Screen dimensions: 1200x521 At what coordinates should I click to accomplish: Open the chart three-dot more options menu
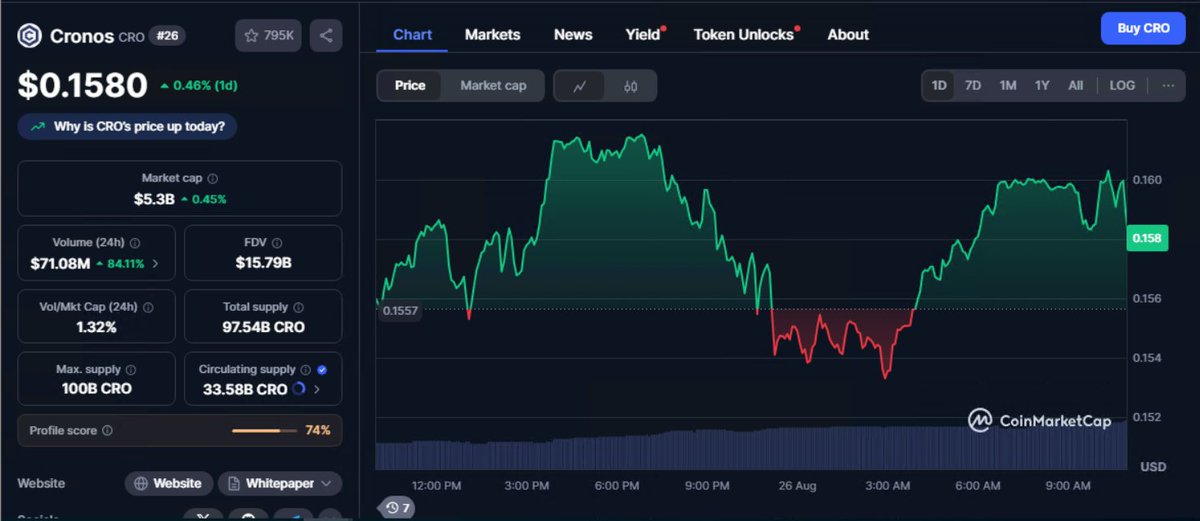(x=1168, y=85)
